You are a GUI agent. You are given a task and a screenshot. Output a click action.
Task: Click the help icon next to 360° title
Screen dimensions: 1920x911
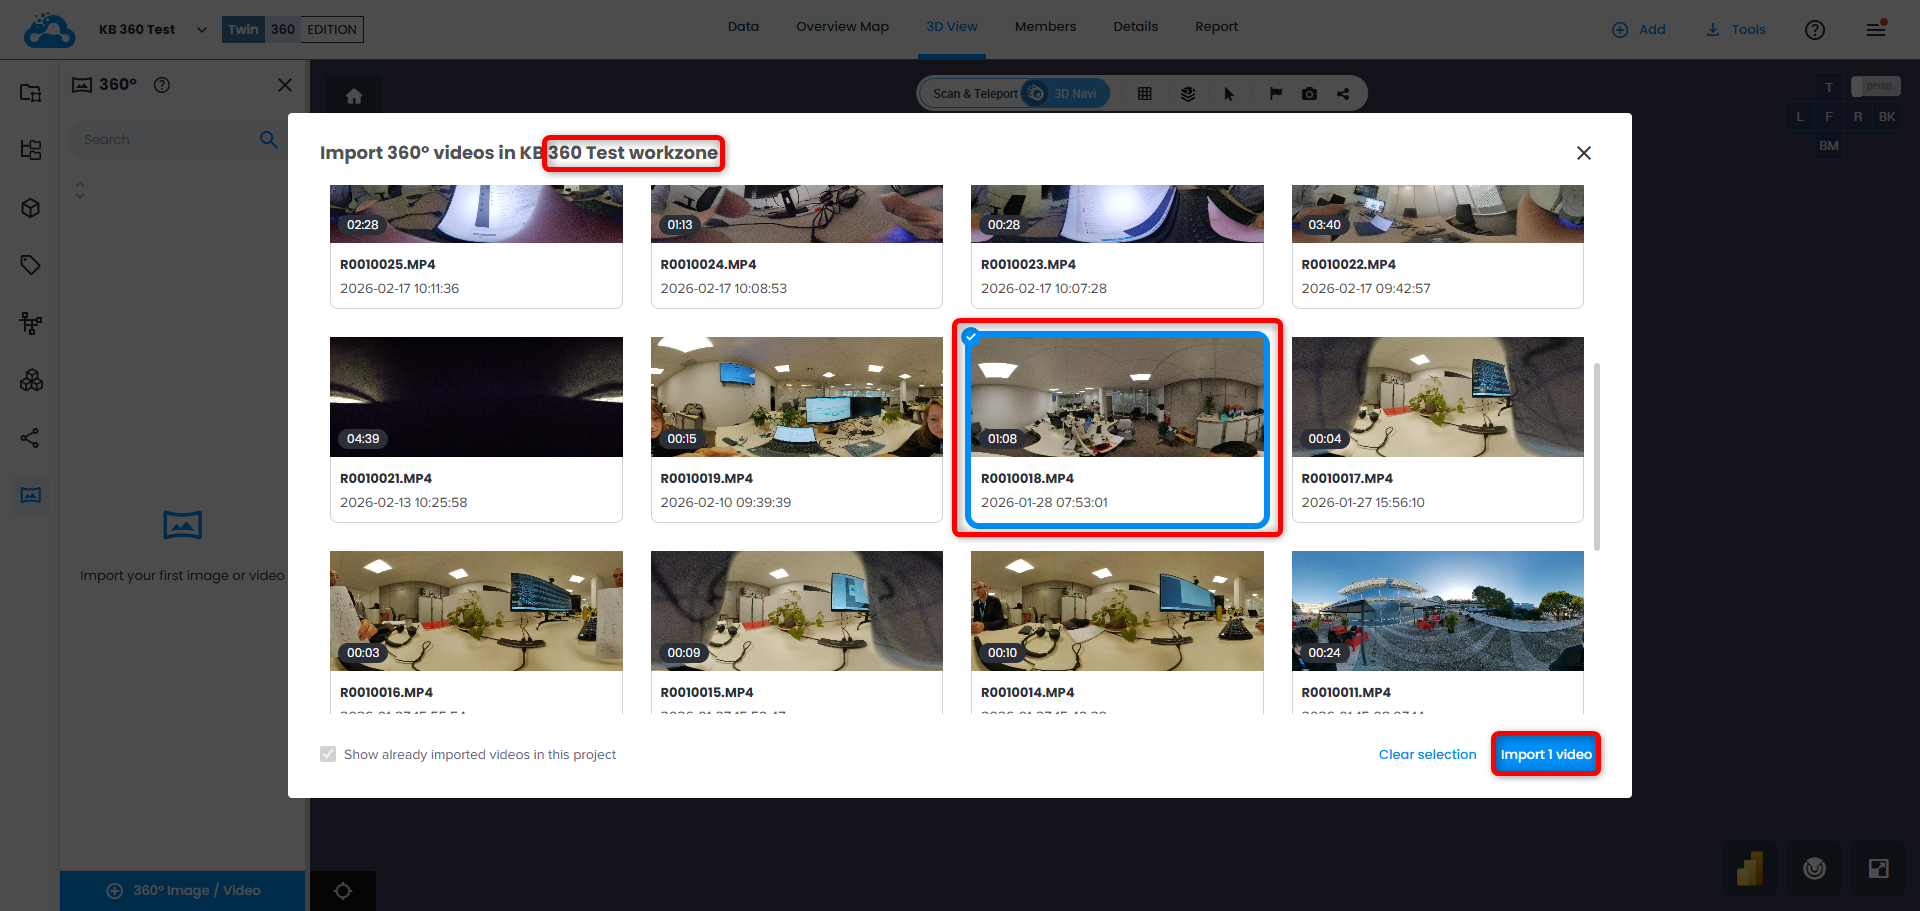[162, 85]
